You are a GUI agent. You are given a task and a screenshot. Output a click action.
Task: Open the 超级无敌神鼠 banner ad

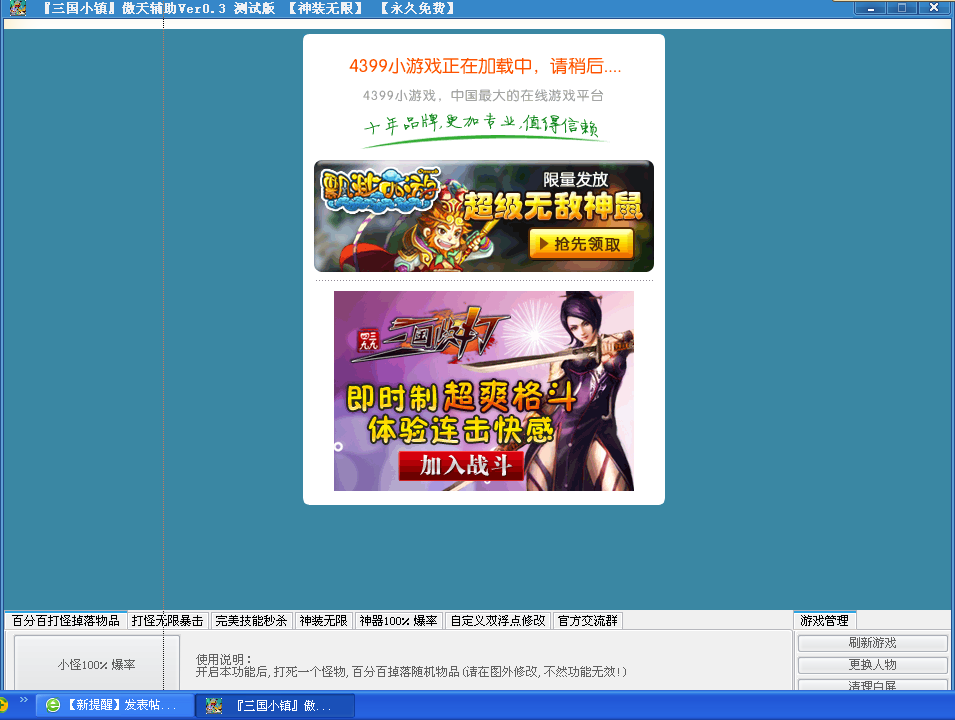[484, 216]
